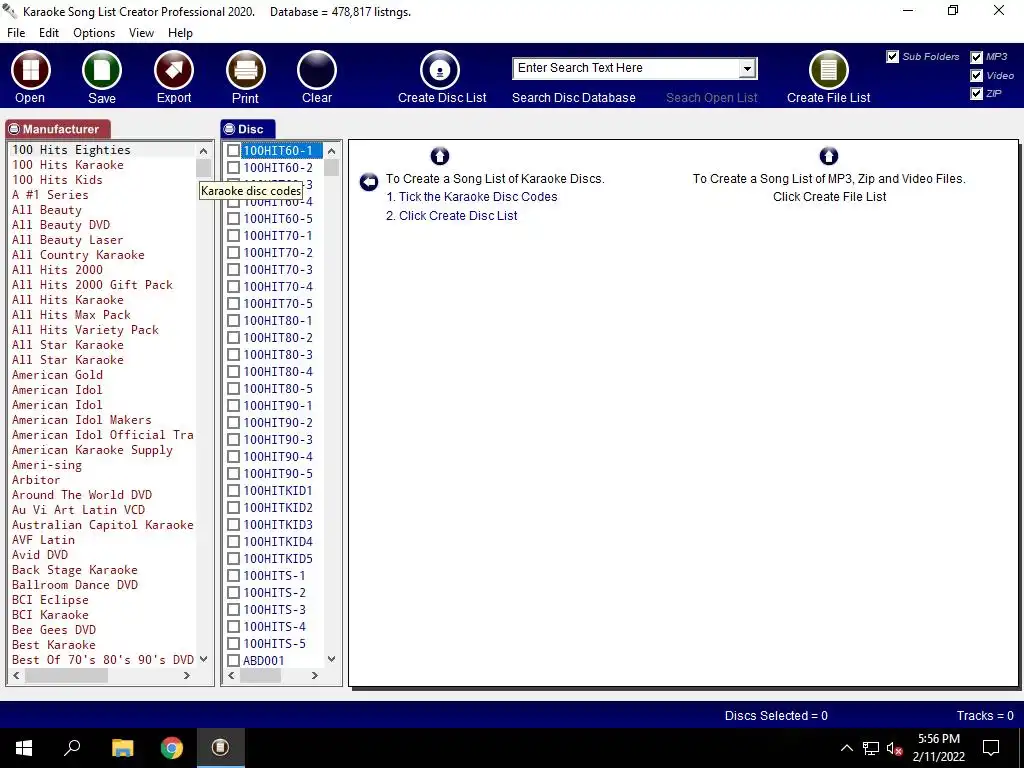Screen dimensions: 1024x768
Task: Click Seach Open List label
Action: [x=711, y=98]
